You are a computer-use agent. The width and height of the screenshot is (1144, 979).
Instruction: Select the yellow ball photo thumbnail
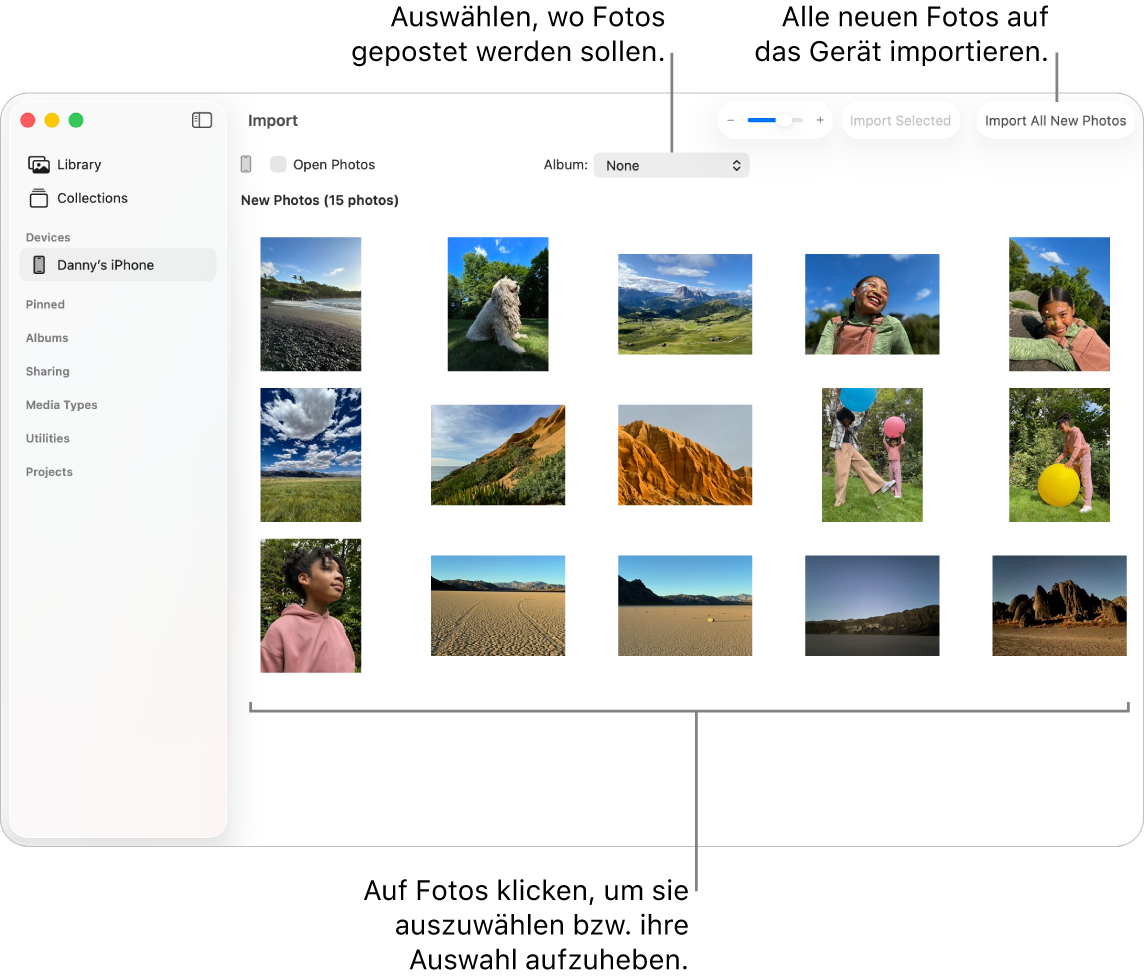click(1059, 455)
